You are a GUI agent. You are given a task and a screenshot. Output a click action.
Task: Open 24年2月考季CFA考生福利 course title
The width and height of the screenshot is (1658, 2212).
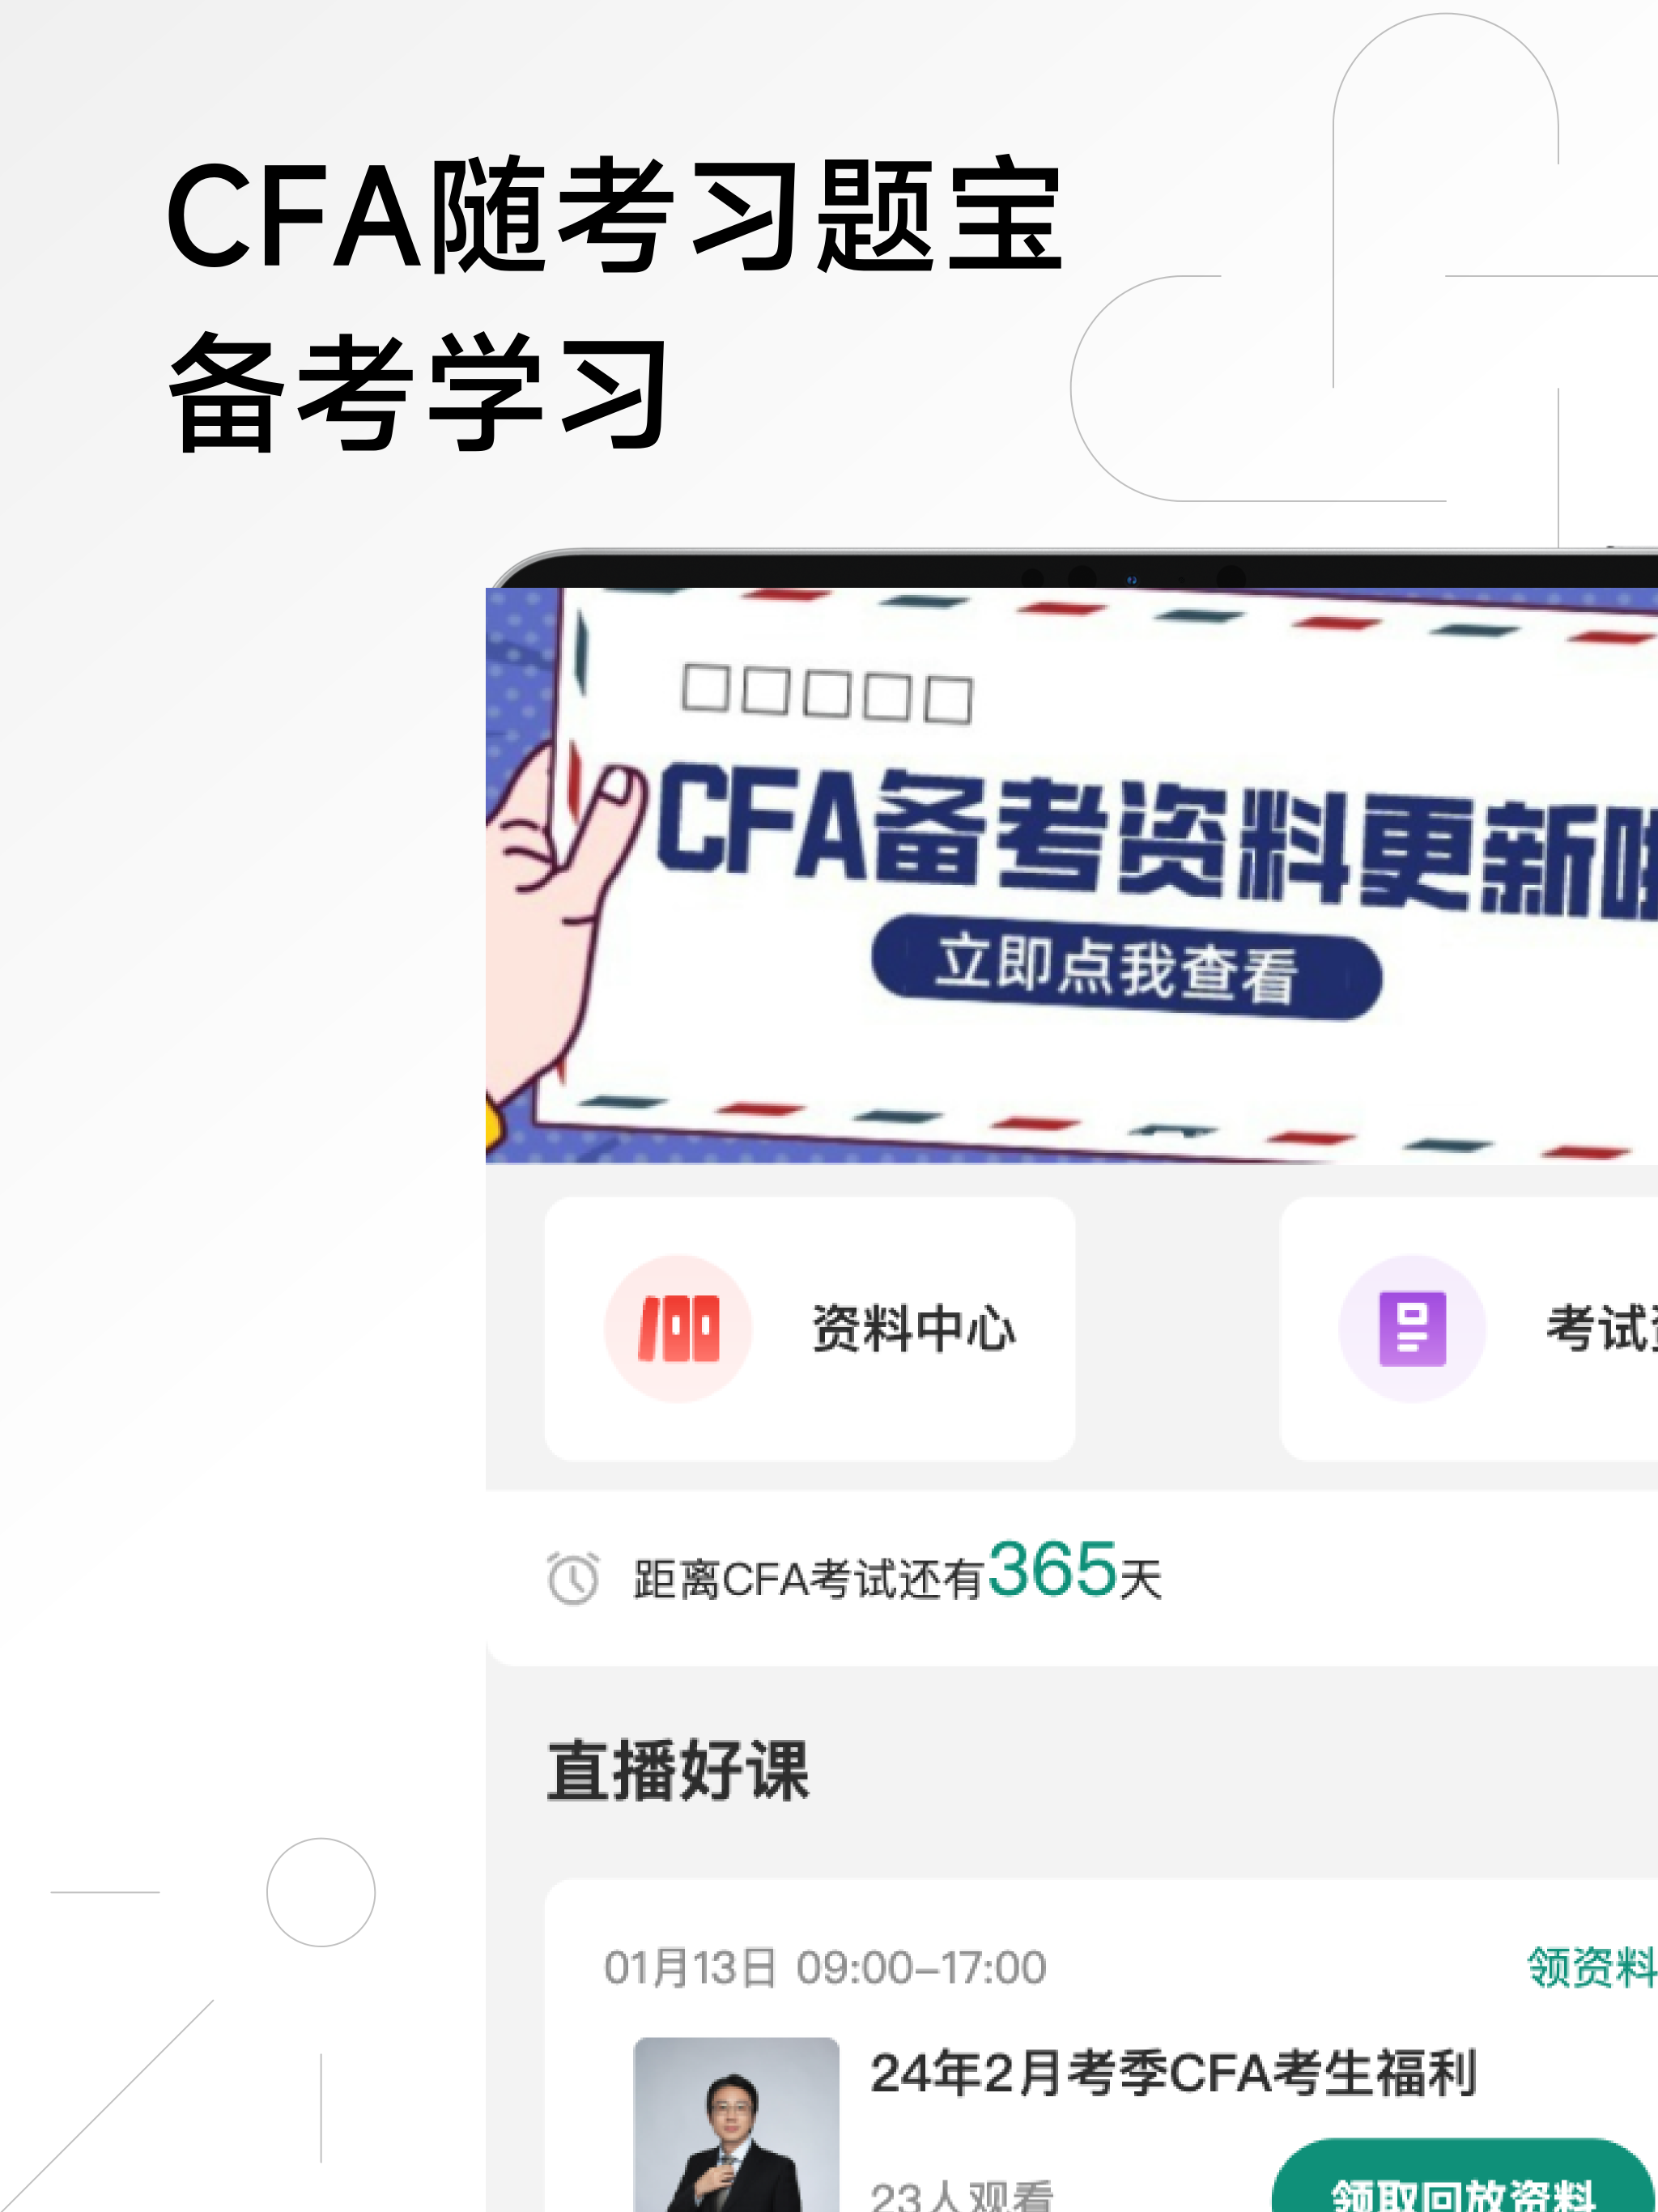[1173, 2071]
